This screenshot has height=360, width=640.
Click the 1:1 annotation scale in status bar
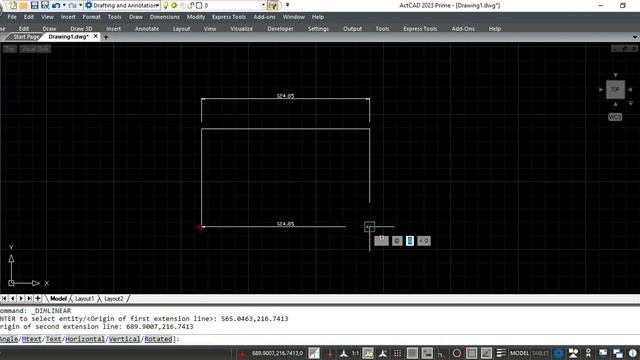(x=356, y=353)
